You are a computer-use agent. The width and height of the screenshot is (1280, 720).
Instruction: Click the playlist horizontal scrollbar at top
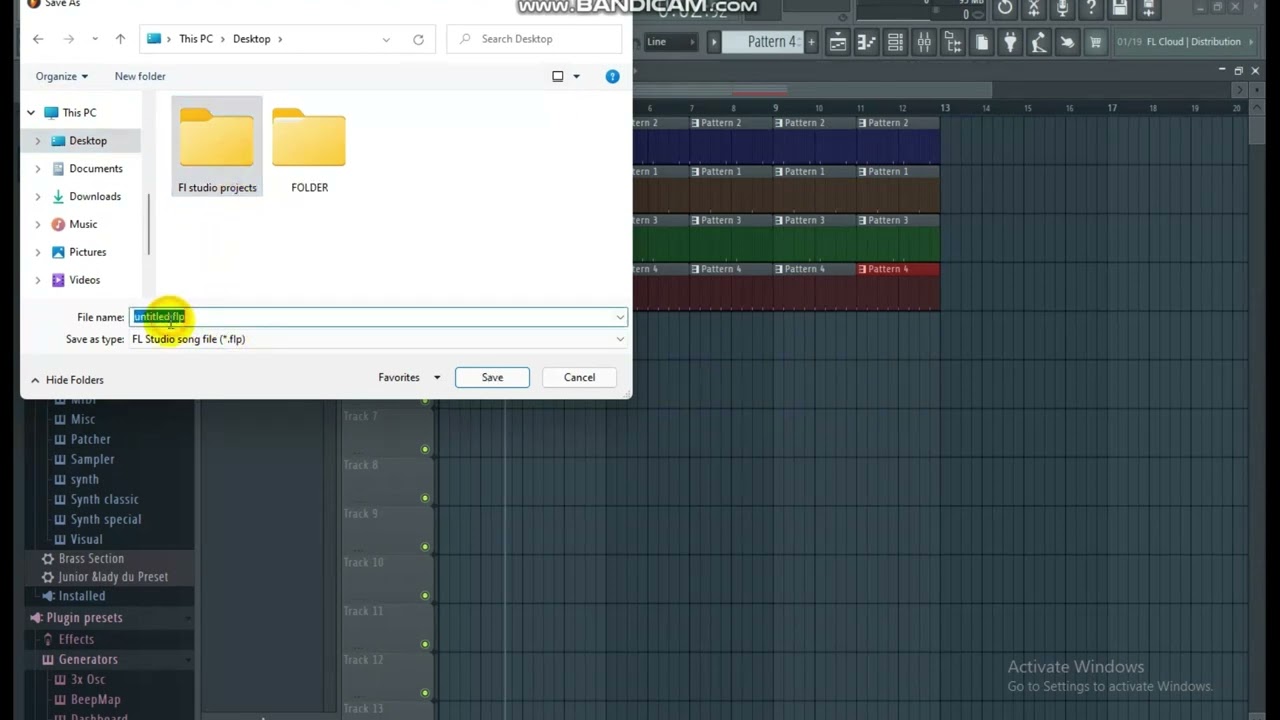coord(810,90)
